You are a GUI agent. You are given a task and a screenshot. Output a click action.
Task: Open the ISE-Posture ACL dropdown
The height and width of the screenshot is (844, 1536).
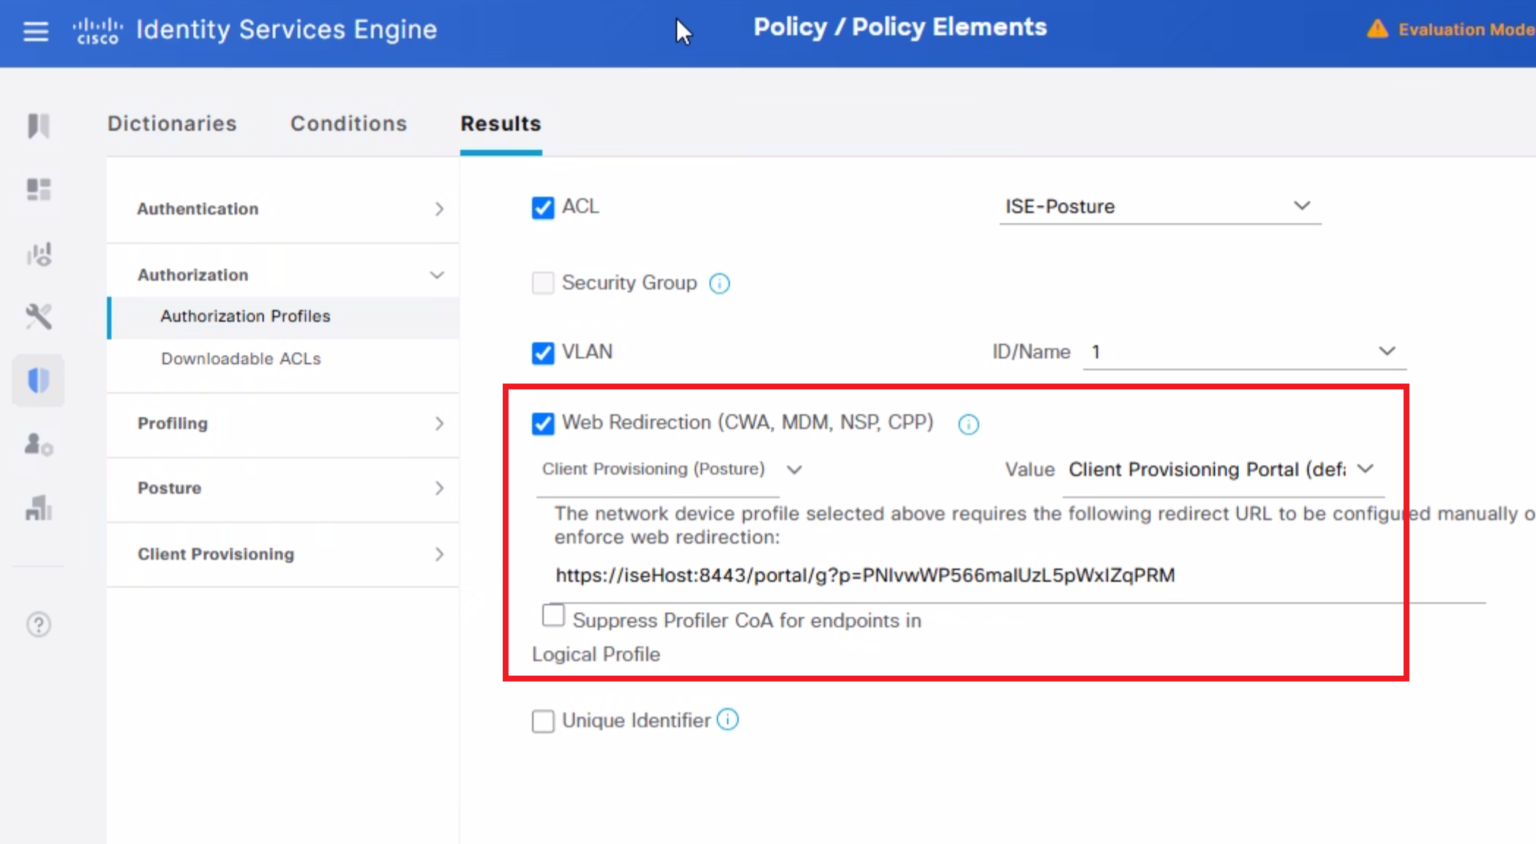(x=1302, y=206)
